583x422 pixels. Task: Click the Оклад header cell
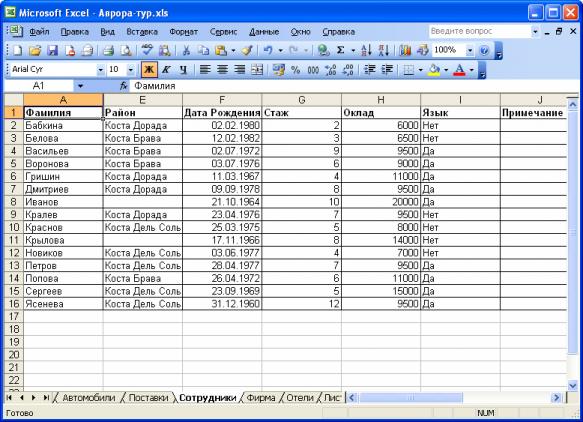381,113
